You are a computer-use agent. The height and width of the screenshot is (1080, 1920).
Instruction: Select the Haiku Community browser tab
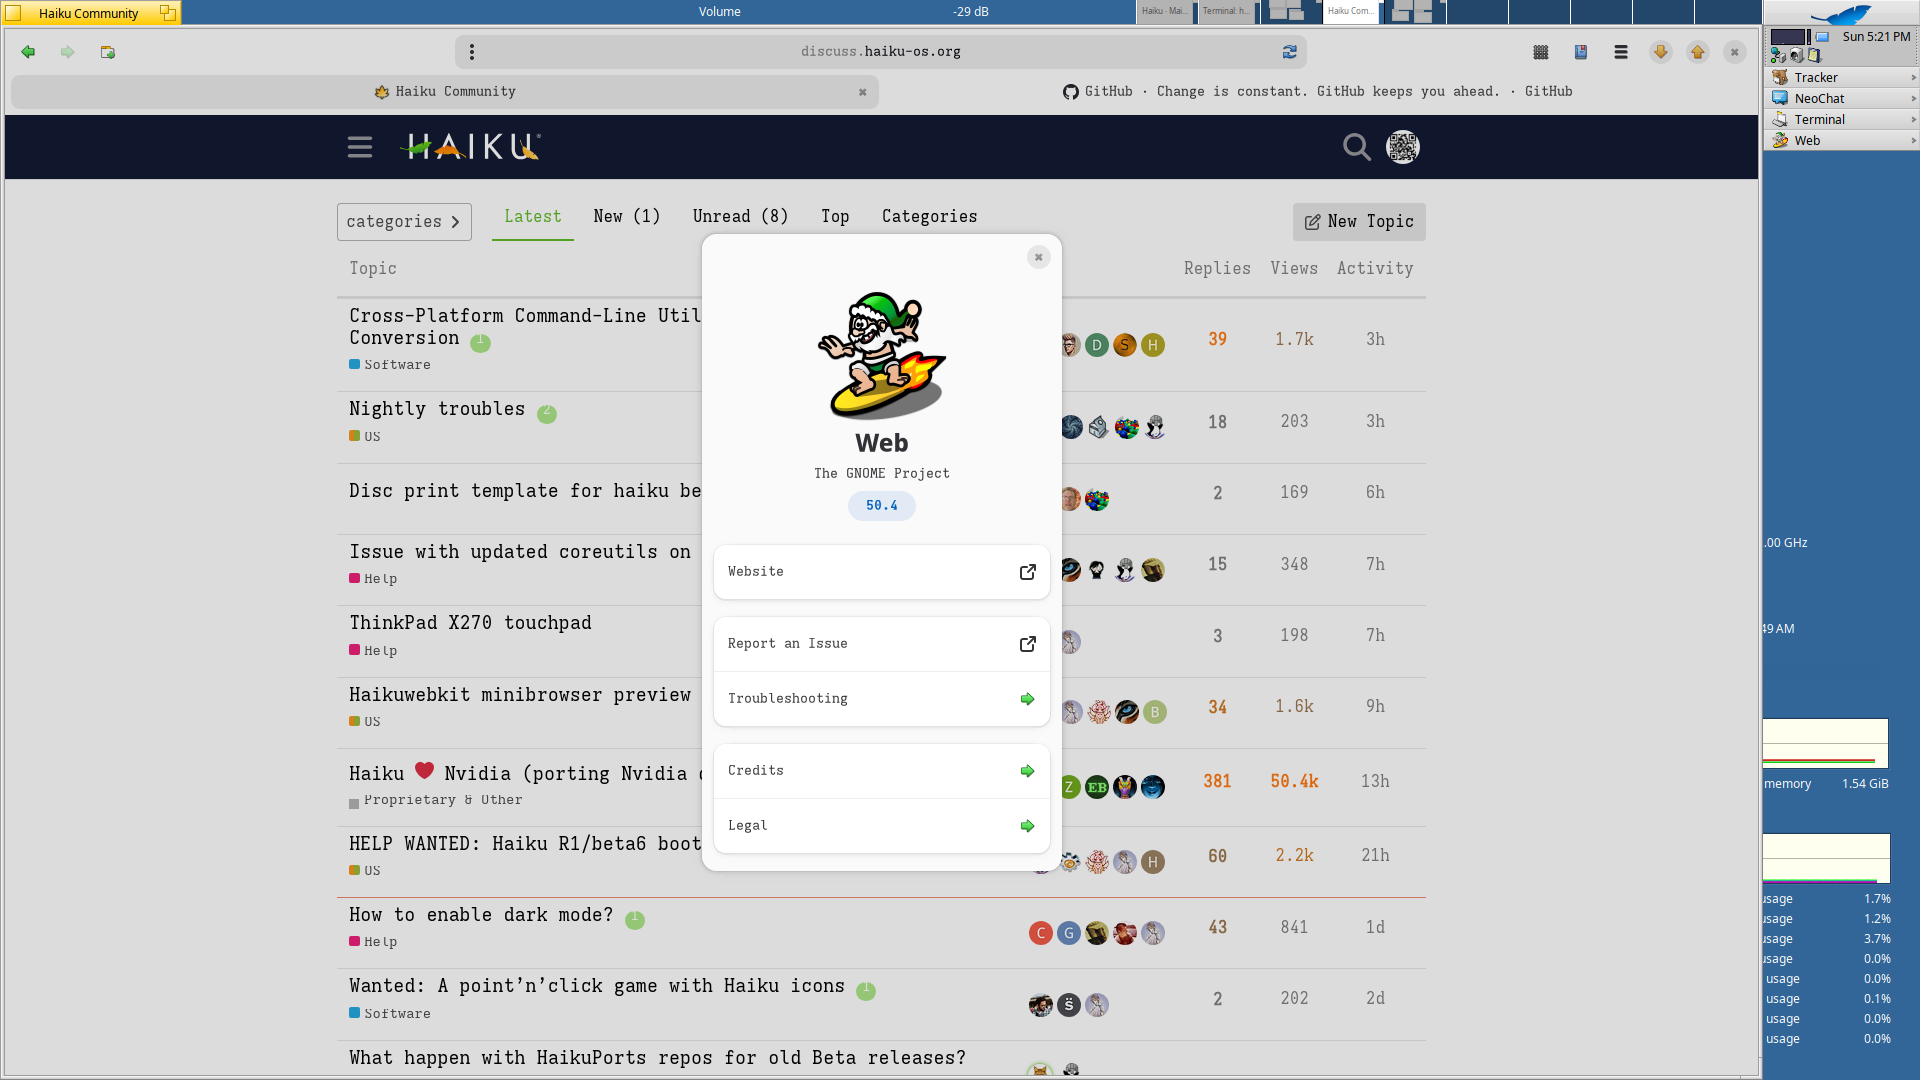(445, 92)
